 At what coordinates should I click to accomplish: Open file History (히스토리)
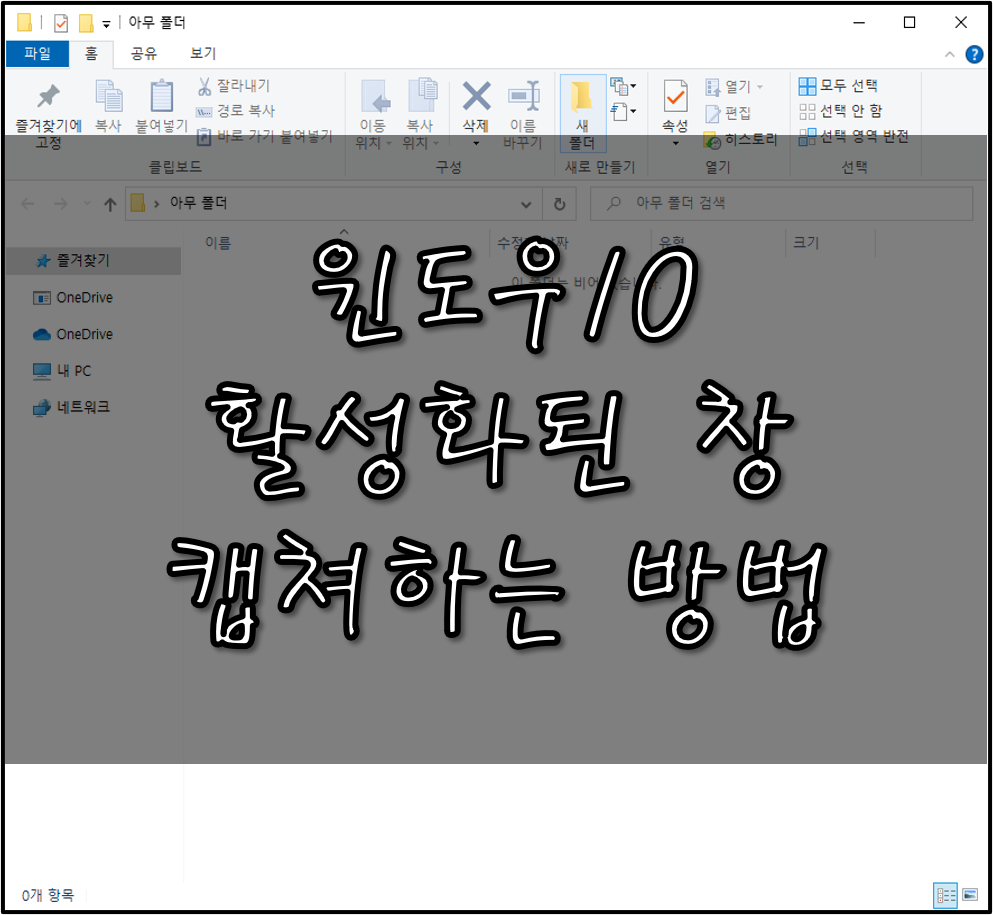pos(740,139)
